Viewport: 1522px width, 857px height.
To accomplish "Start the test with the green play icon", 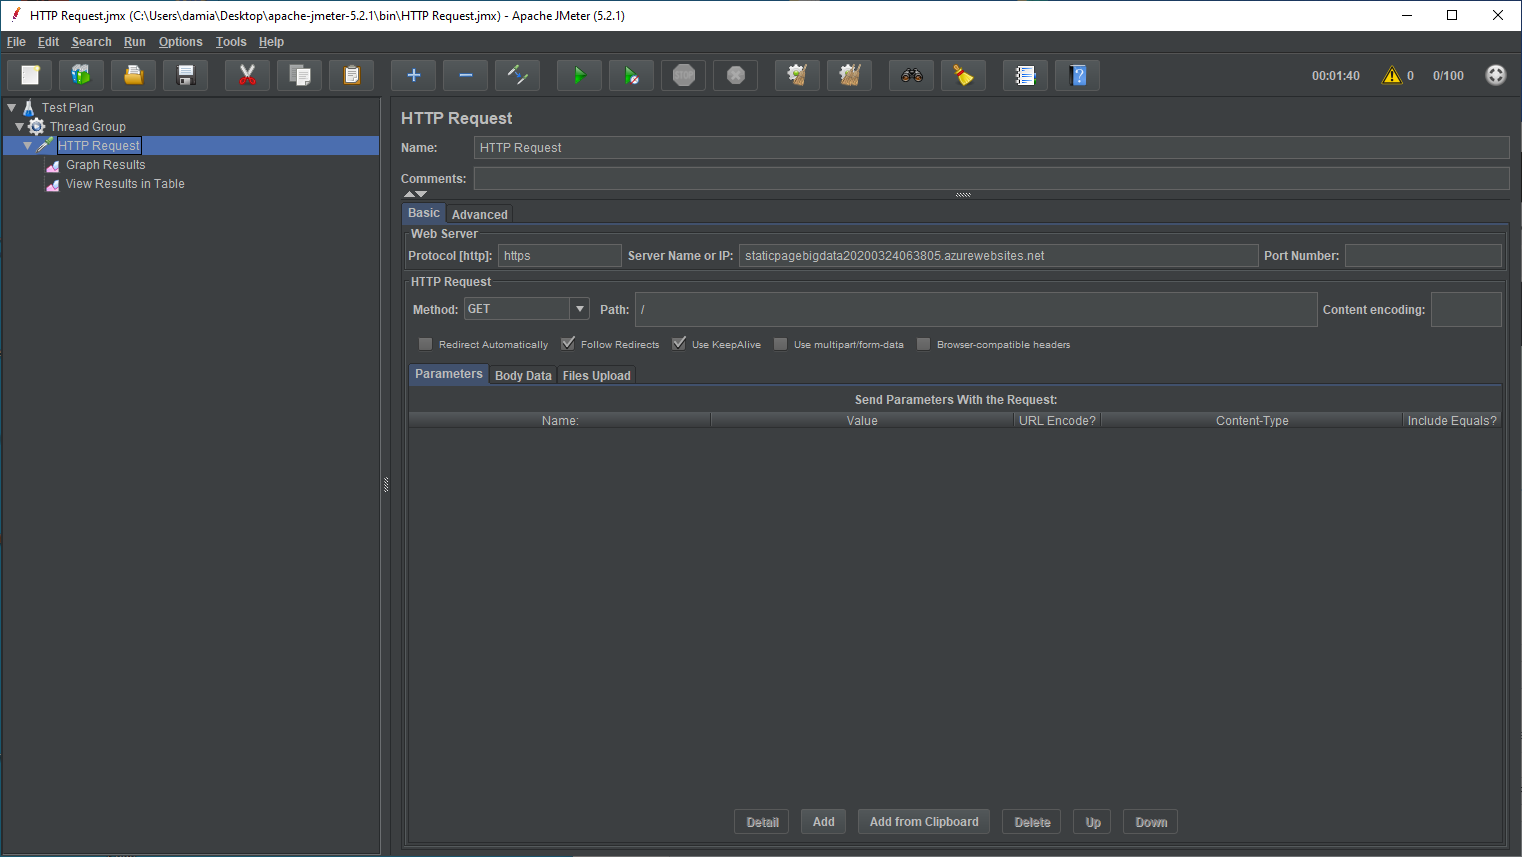I will coord(579,75).
